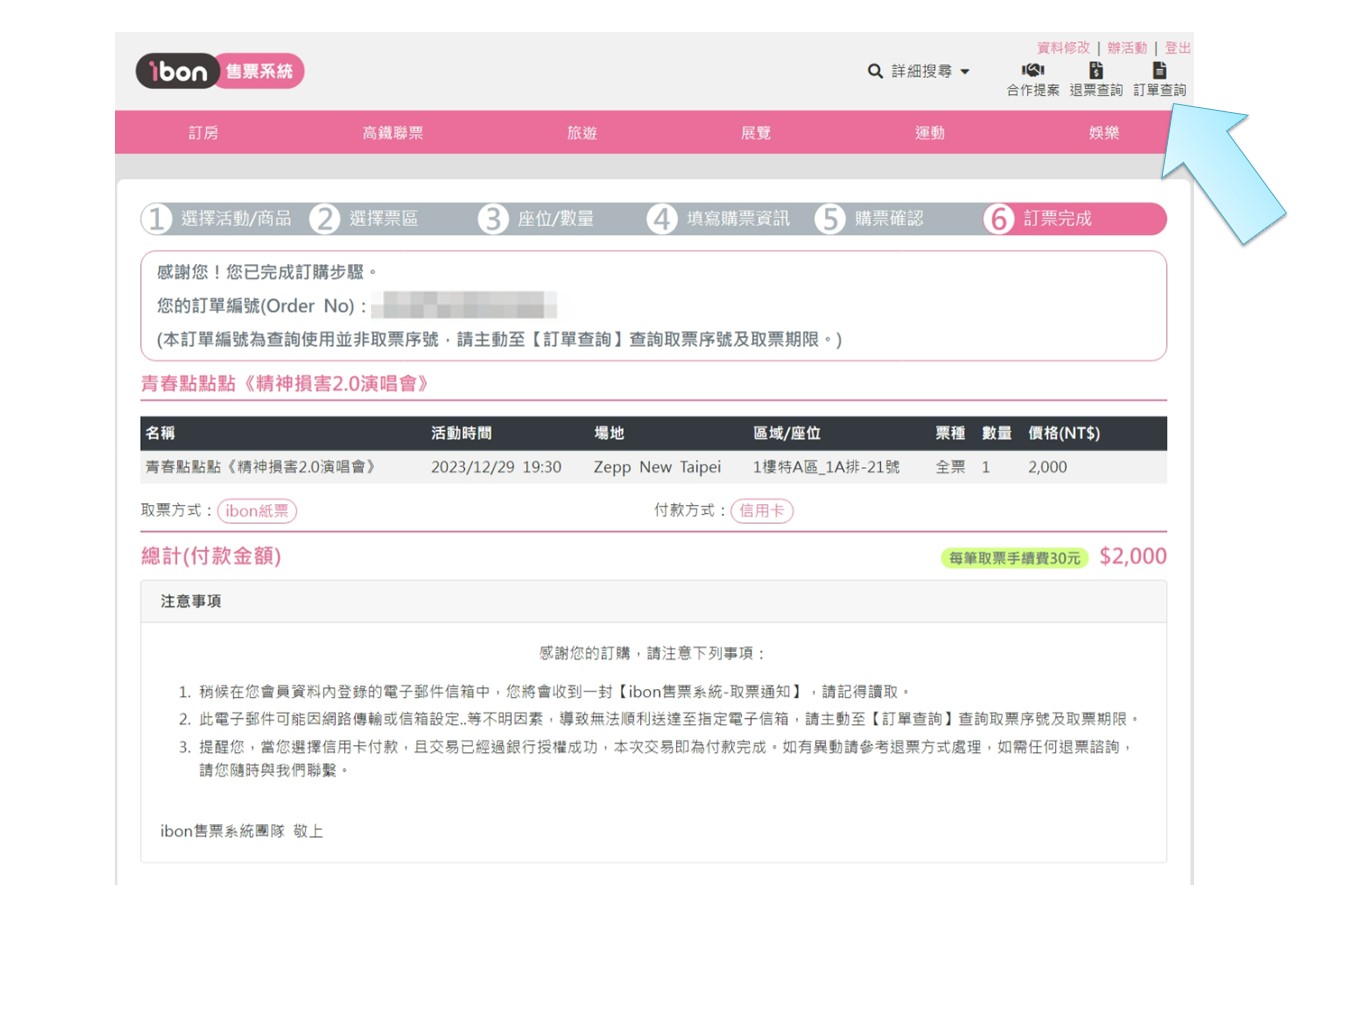Click the ibon紙票 pickup method tag
Viewport: 1365px width, 1024px height.
pyautogui.click(x=257, y=511)
